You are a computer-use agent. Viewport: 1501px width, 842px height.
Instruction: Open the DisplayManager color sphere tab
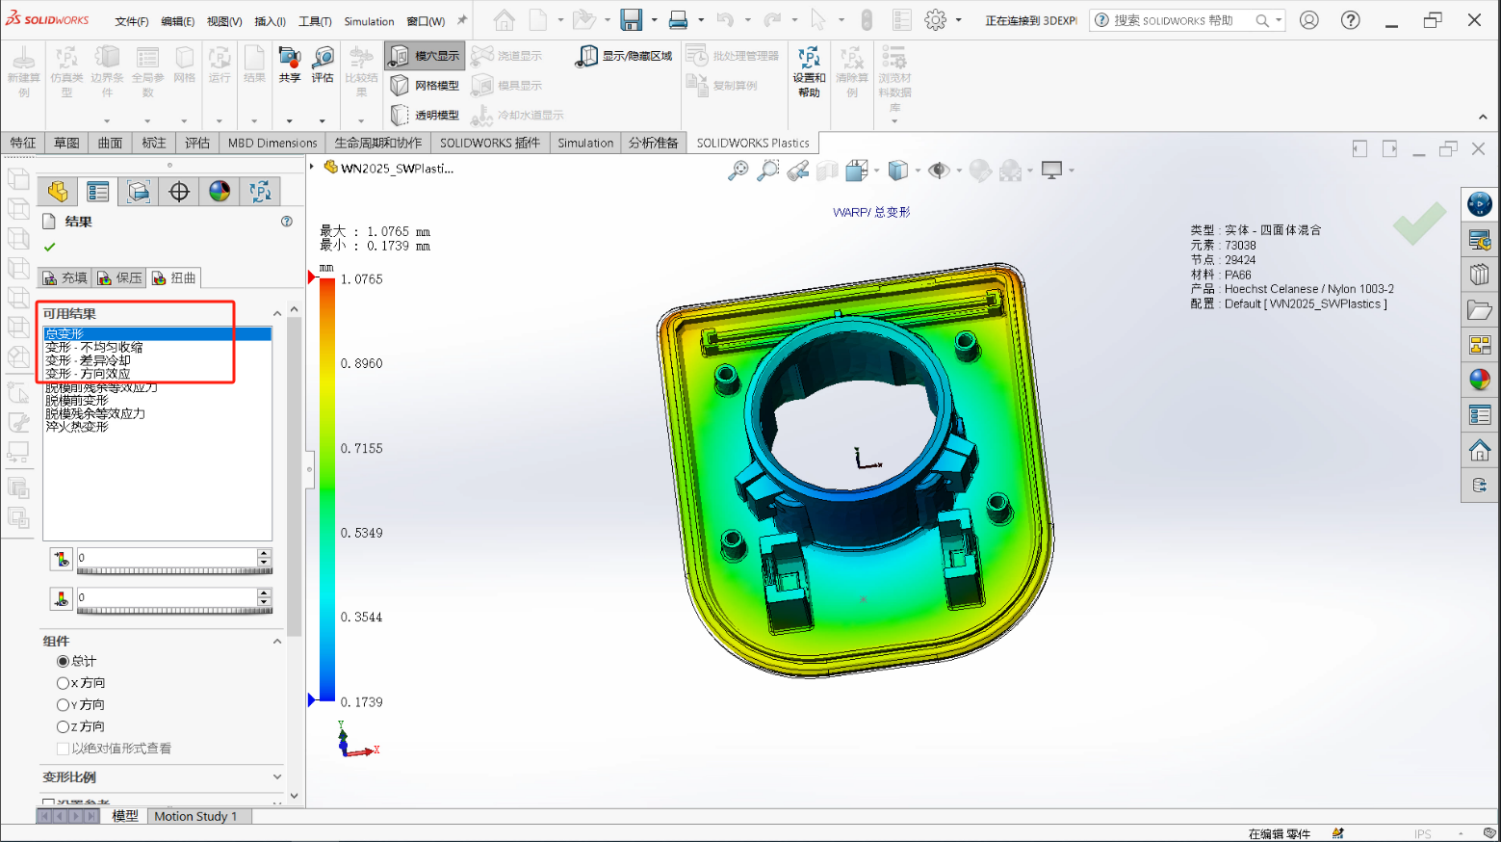pyautogui.click(x=220, y=191)
